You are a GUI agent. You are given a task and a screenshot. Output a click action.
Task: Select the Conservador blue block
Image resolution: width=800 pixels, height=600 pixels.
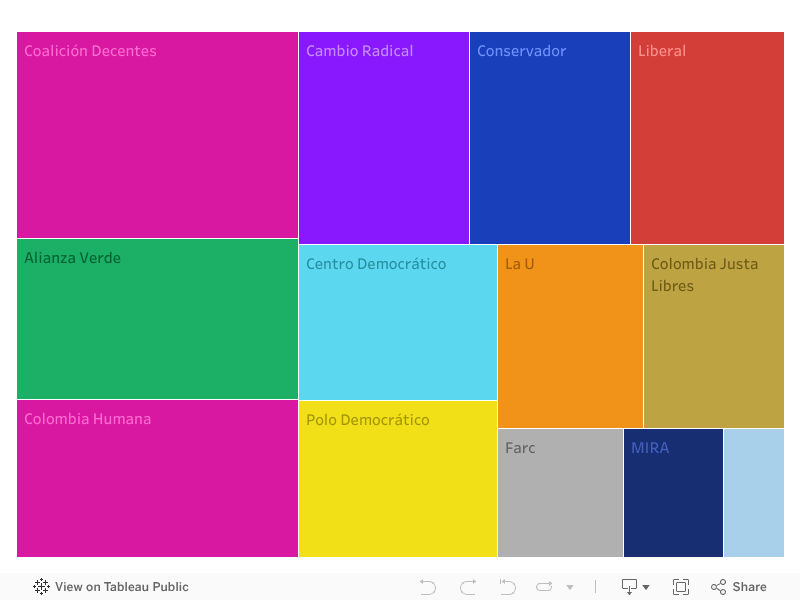point(549,138)
